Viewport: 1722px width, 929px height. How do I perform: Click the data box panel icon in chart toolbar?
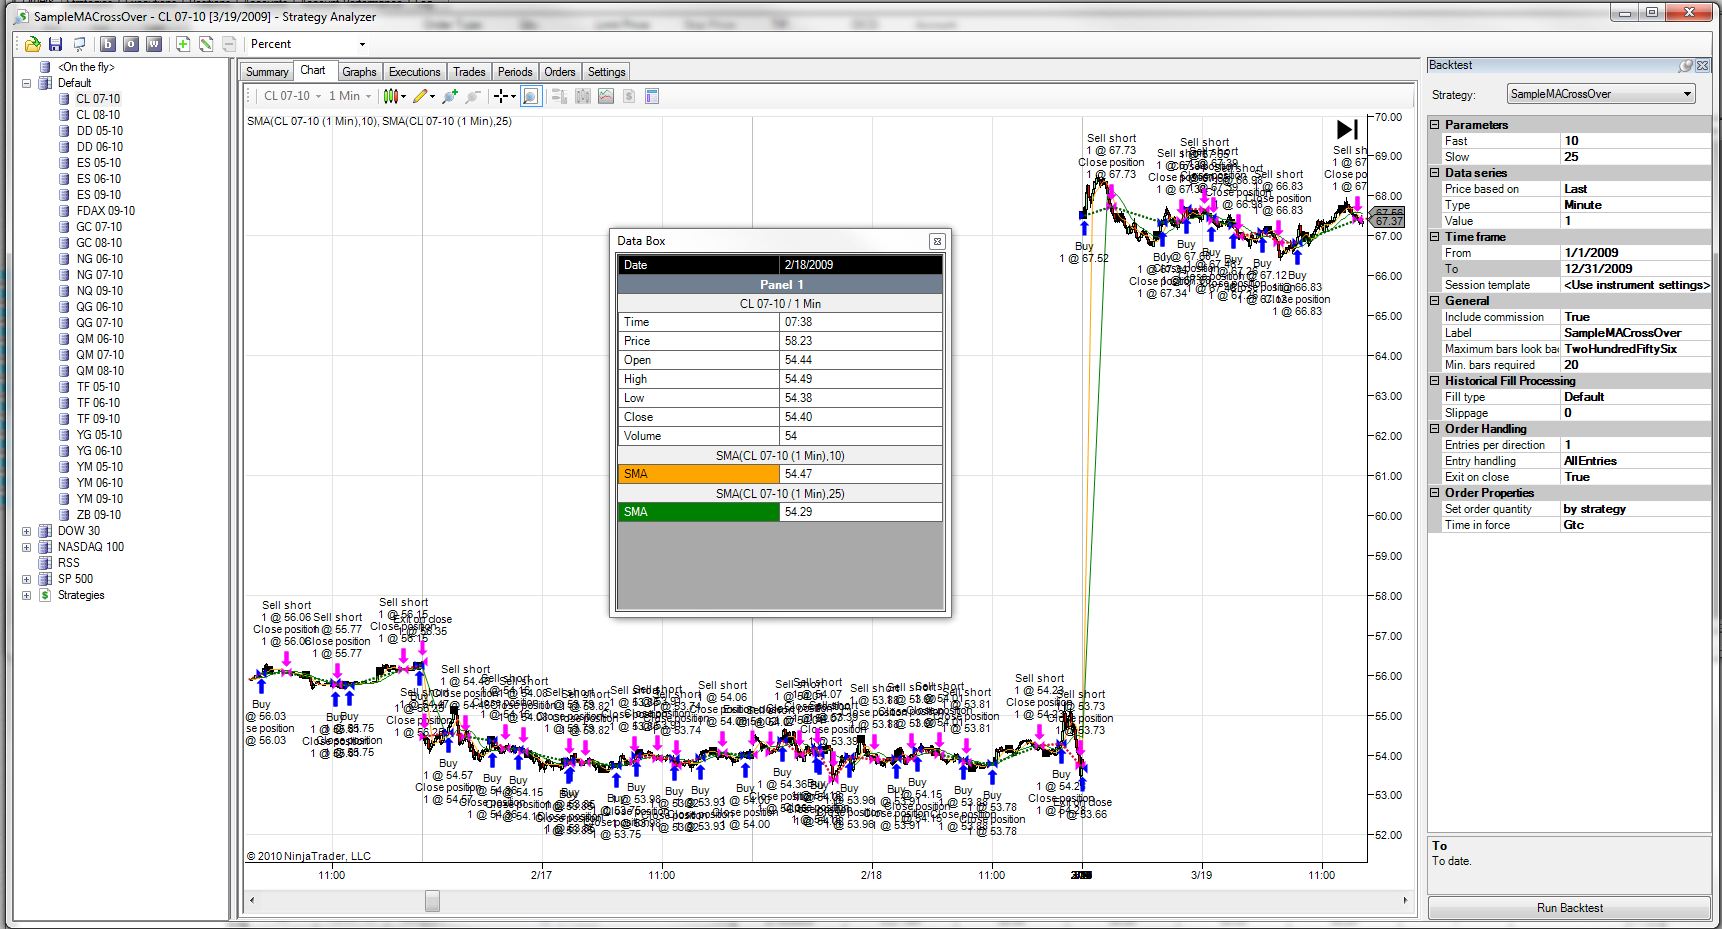tap(652, 96)
